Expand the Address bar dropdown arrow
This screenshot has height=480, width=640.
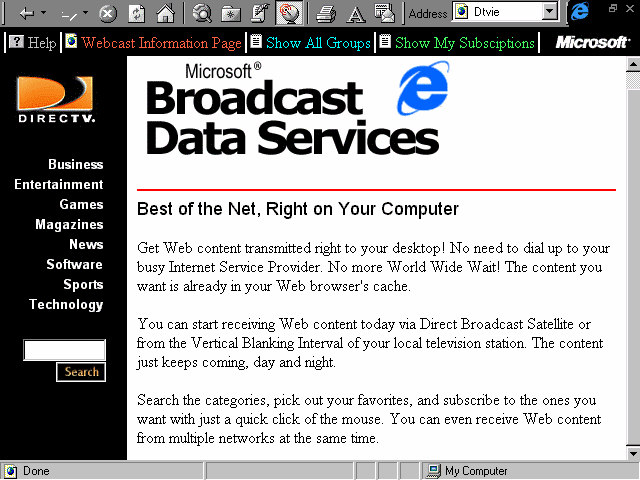click(550, 12)
